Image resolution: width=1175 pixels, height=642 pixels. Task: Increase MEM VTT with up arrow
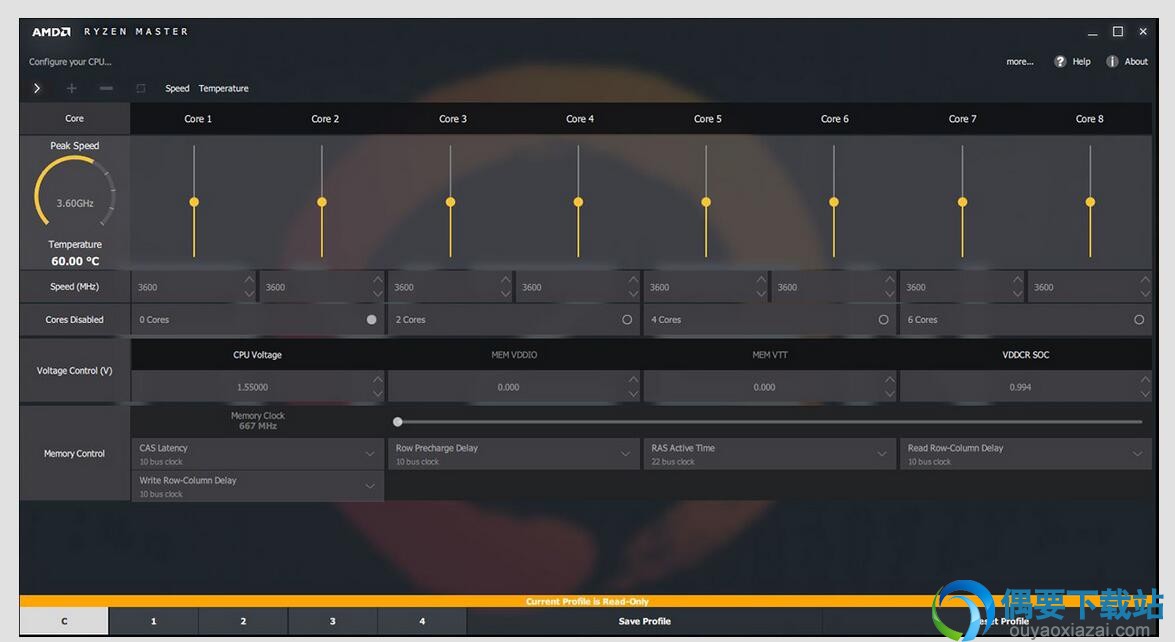(x=889, y=380)
